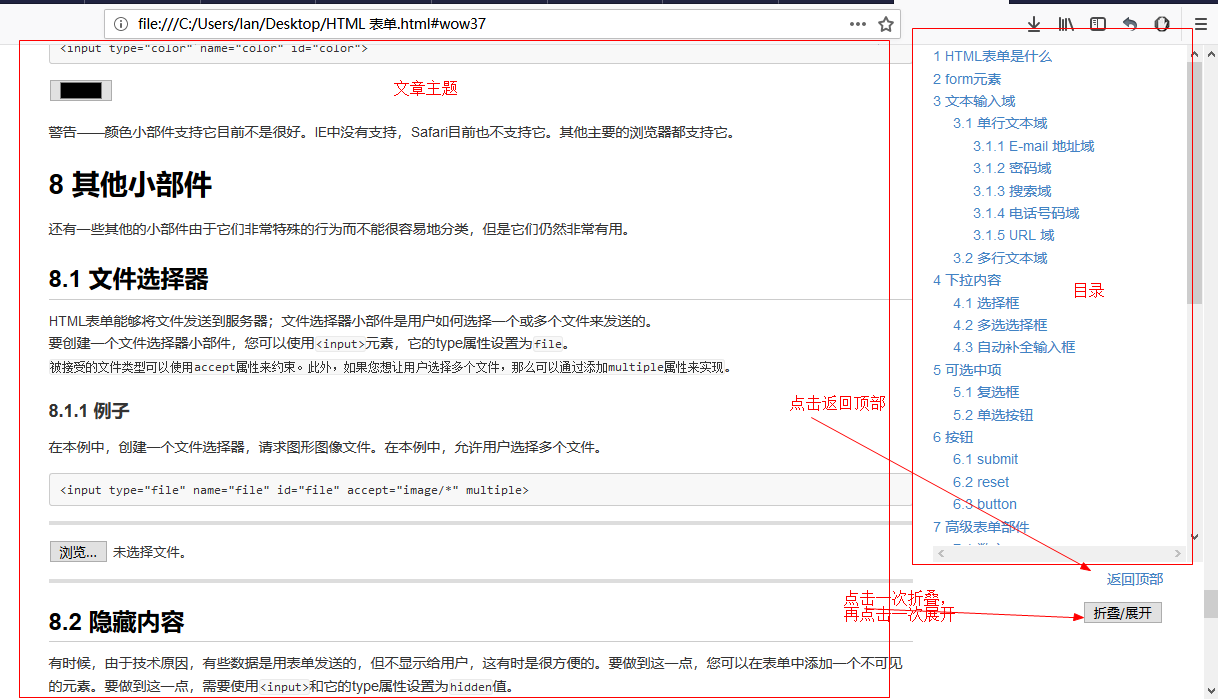Click the 返回顶部 link
Image resolution: width=1218 pixels, height=699 pixels.
point(1135,579)
